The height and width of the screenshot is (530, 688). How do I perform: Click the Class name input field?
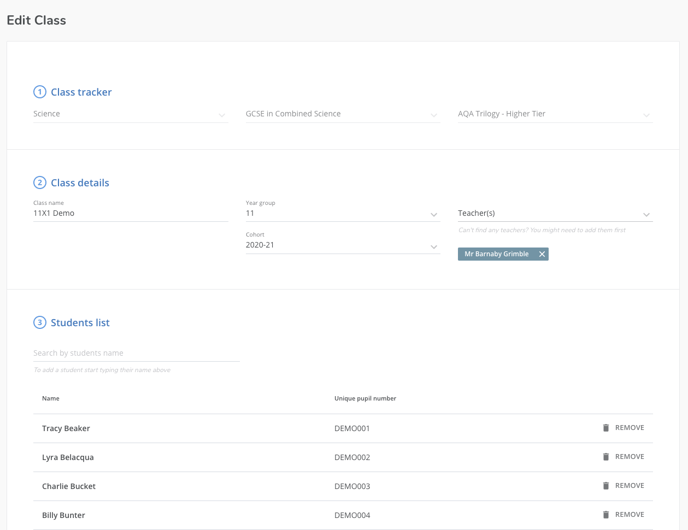(130, 213)
